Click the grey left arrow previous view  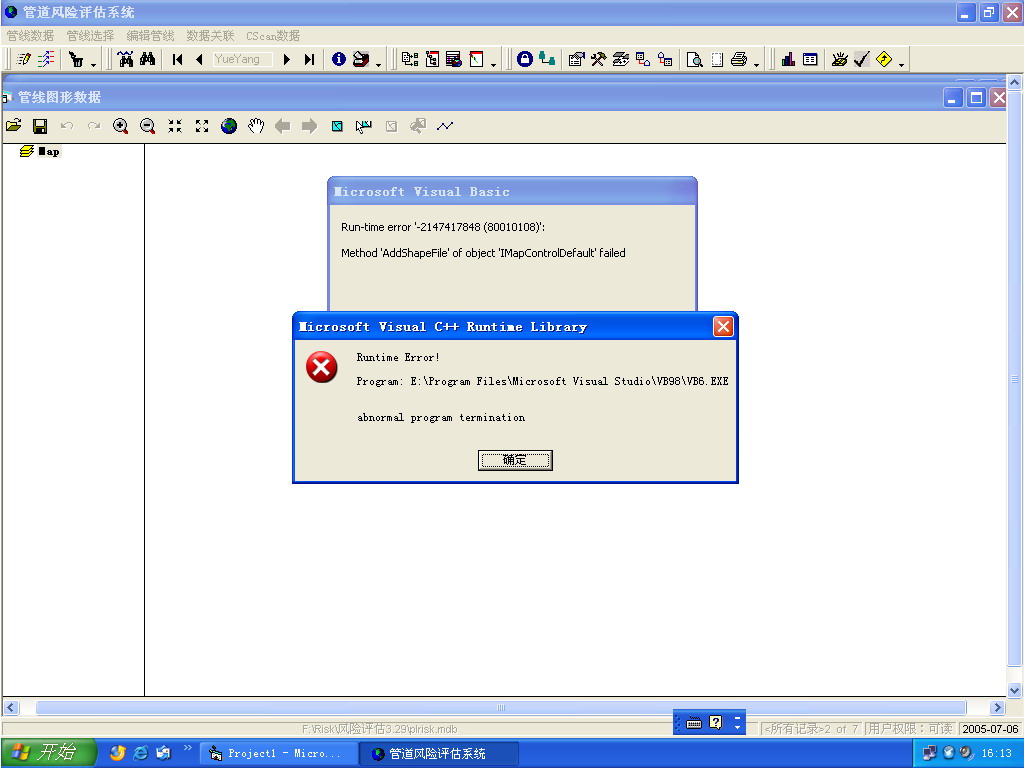(282, 126)
